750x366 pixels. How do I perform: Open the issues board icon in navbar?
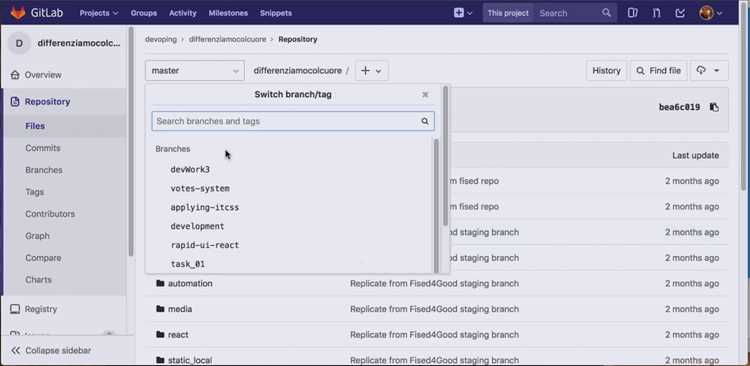pos(632,13)
